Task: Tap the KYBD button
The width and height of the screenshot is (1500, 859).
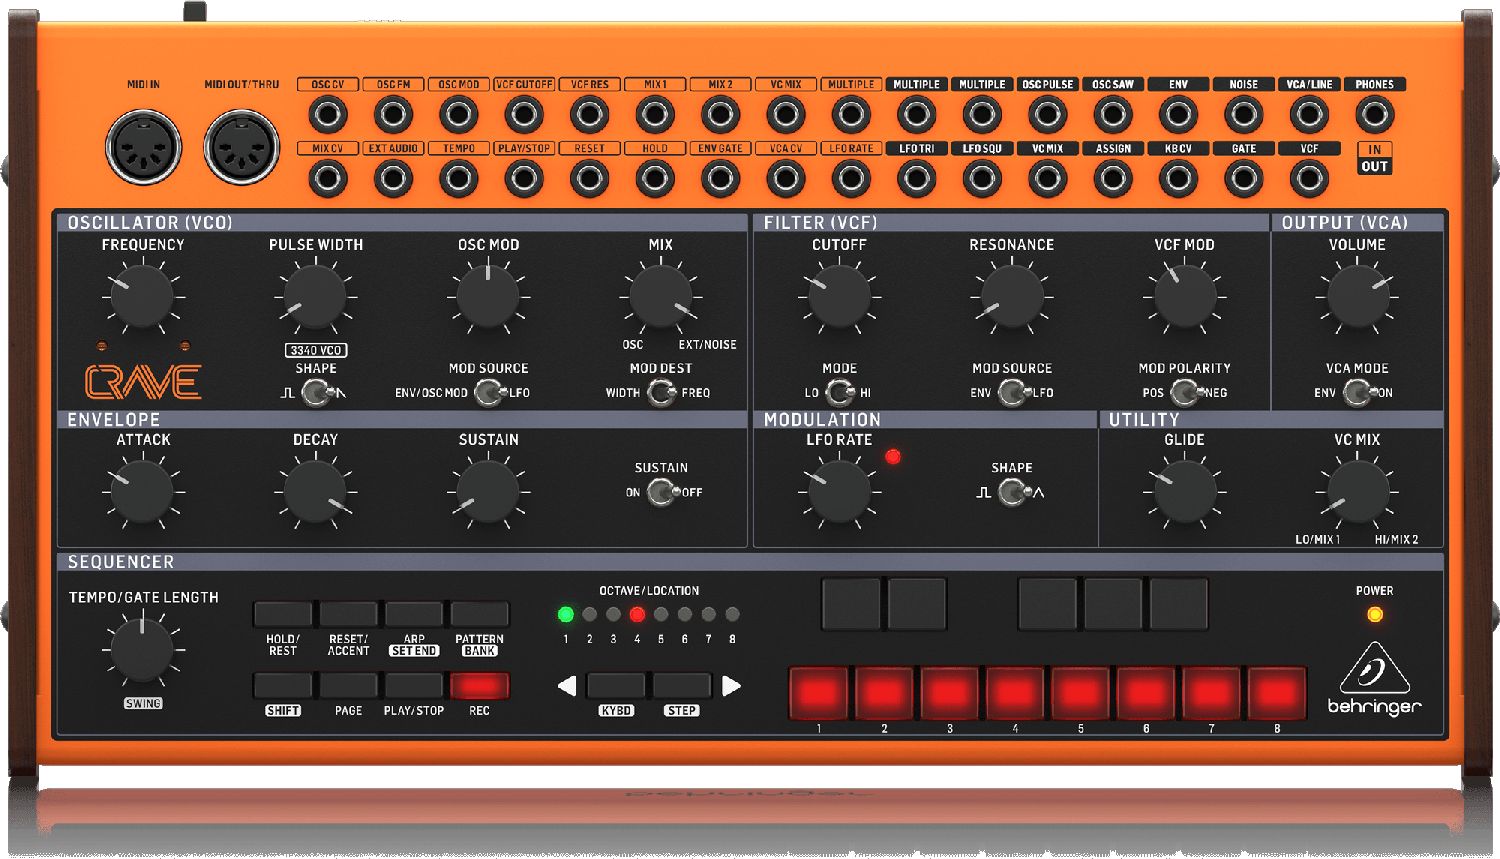Action: click(616, 686)
